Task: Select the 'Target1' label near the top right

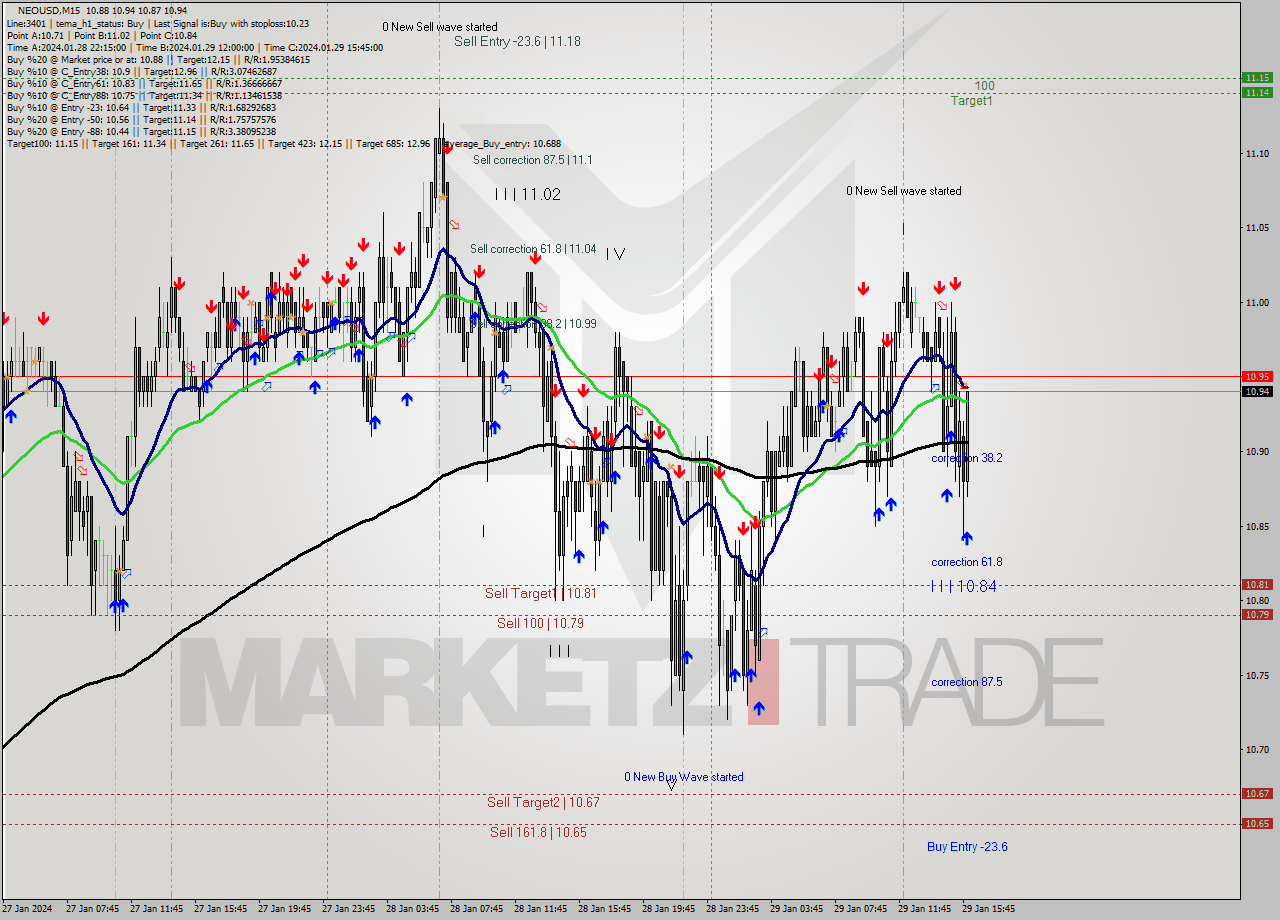Action: click(971, 101)
